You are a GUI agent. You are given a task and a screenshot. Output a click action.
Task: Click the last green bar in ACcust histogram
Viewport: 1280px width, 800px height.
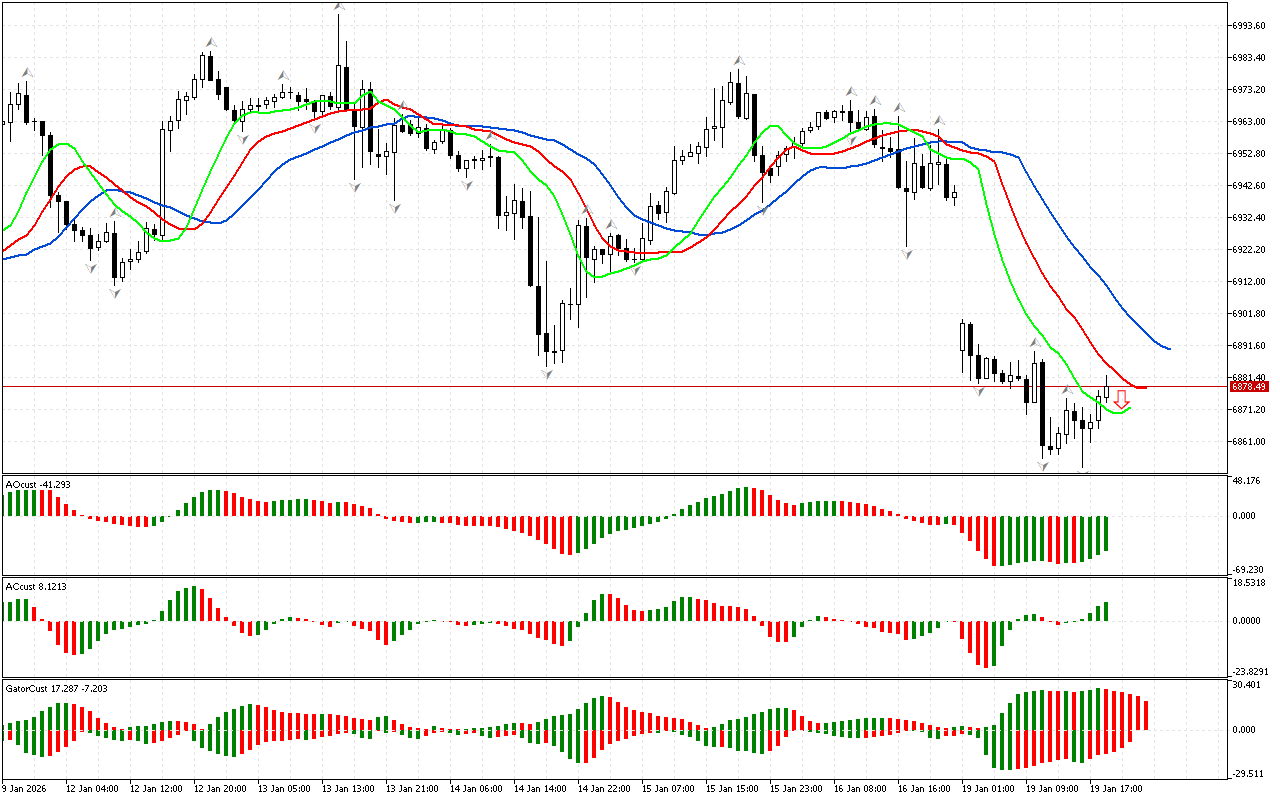click(1107, 611)
